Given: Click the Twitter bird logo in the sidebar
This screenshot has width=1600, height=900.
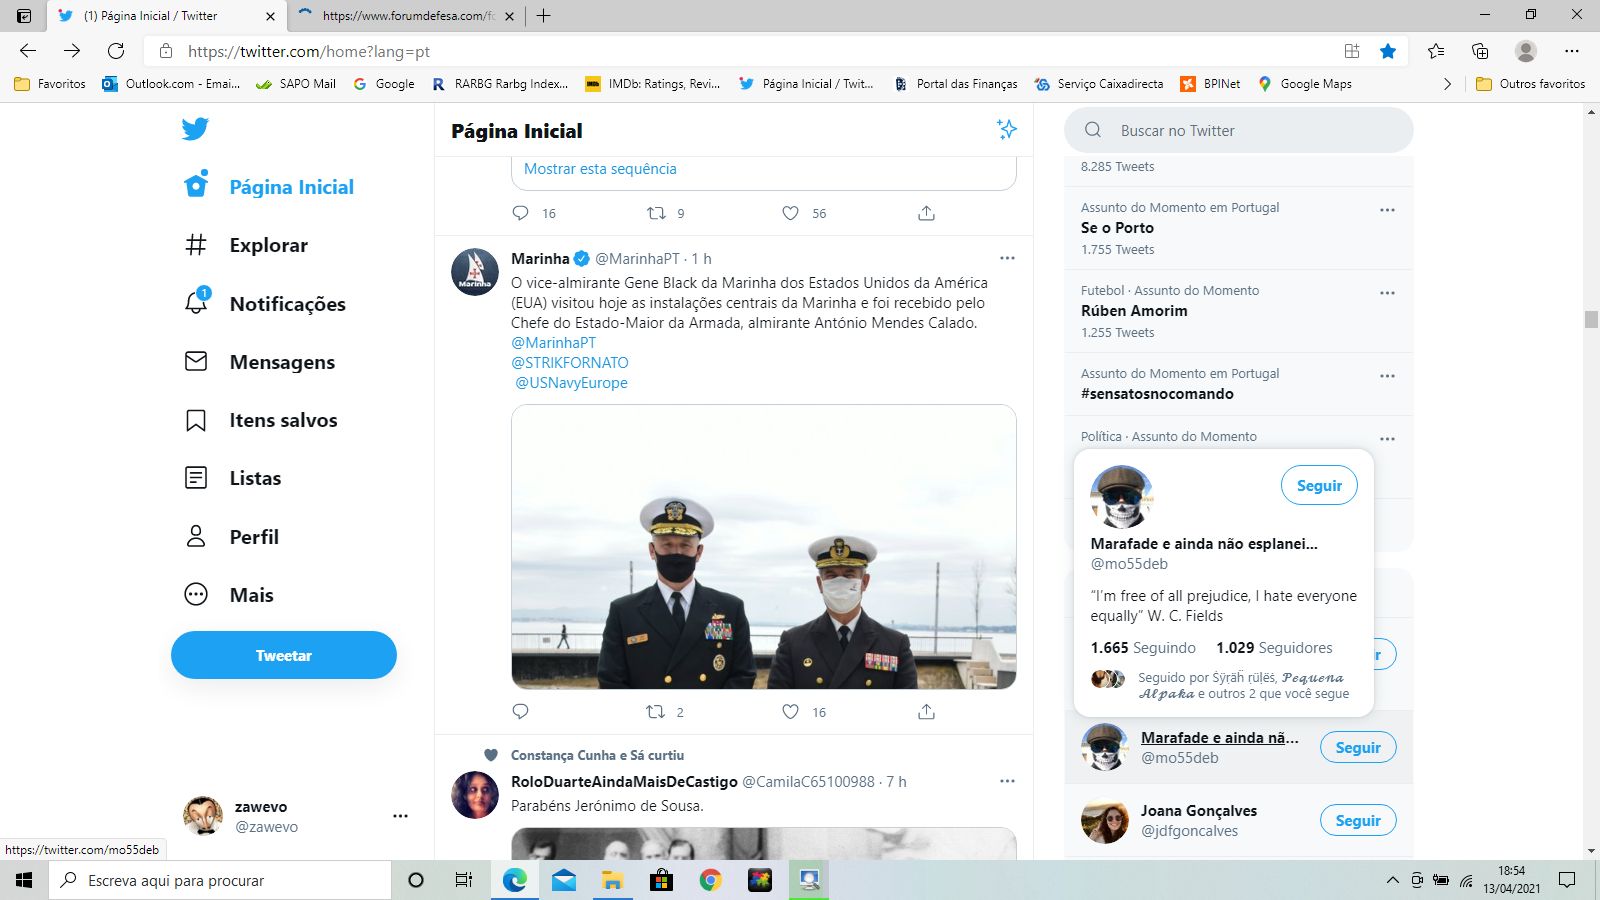Looking at the screenshot, I should coord(195,129).
